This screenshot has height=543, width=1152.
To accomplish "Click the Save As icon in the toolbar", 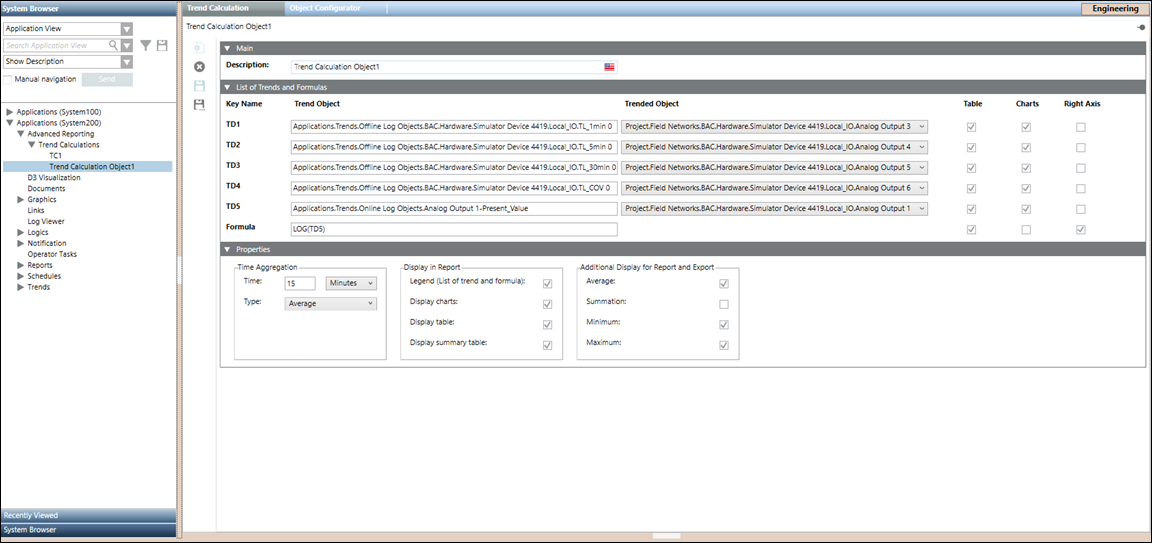I will (199, 104).
